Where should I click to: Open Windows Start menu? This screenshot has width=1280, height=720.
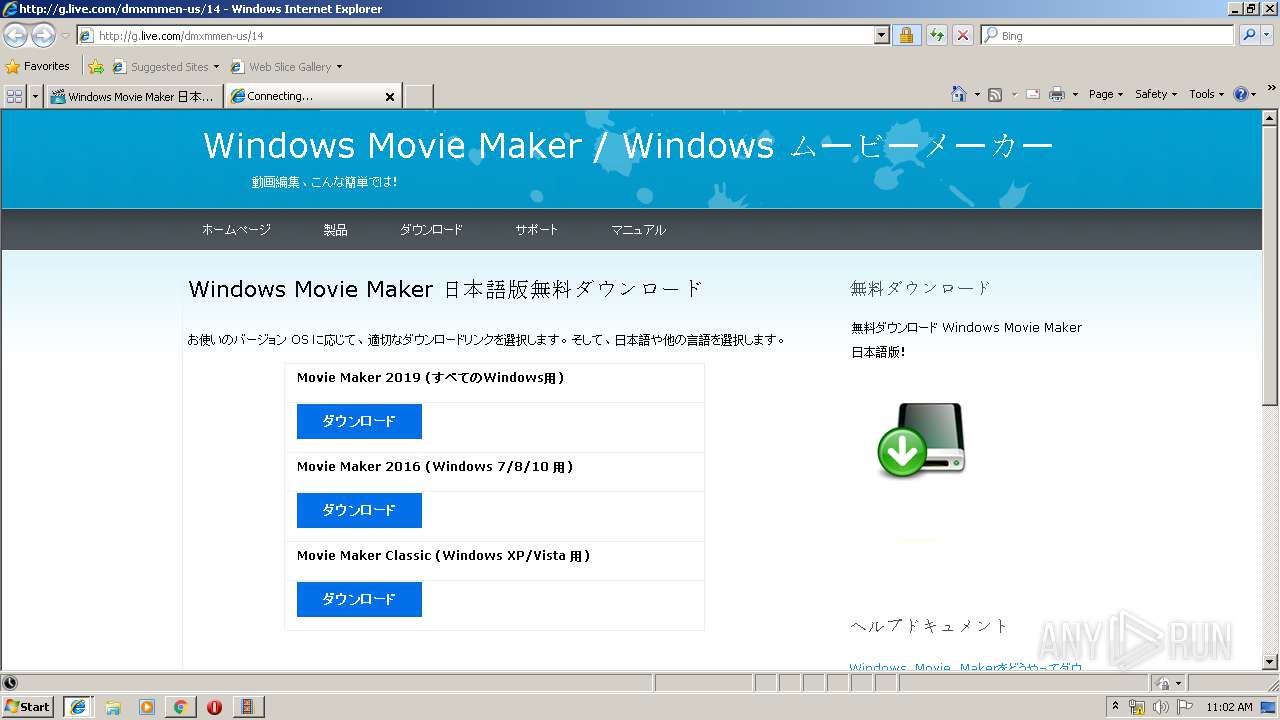pos(27,706)
